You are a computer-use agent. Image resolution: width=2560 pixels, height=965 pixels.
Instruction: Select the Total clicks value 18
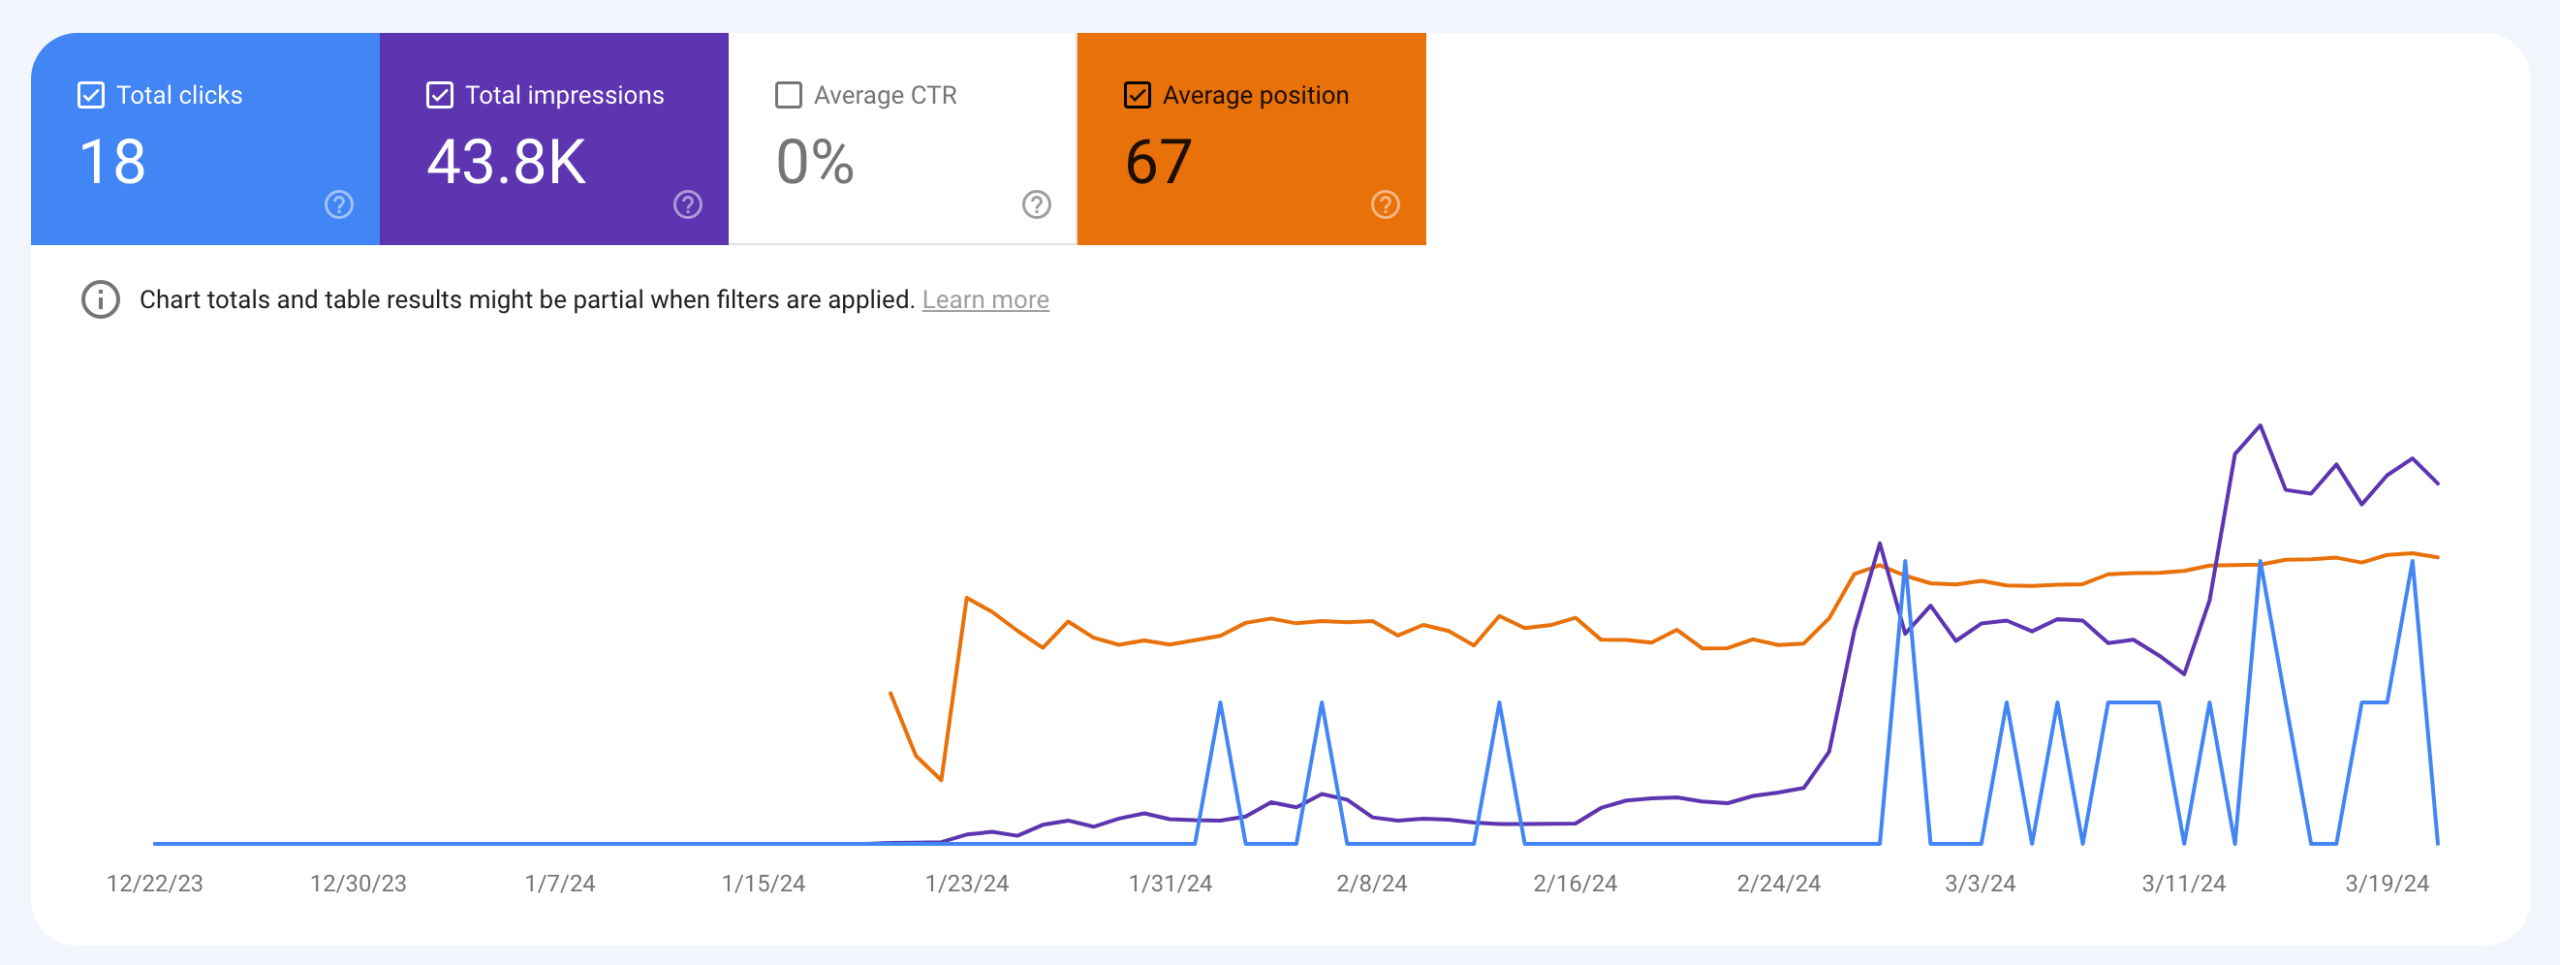pos(112,162)
